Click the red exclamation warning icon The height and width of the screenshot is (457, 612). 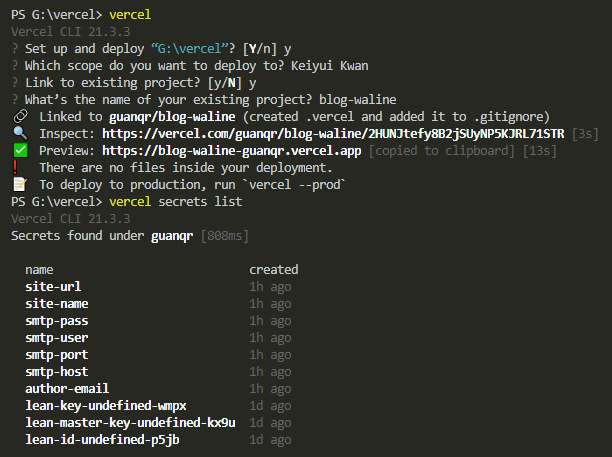pos(15,167)
